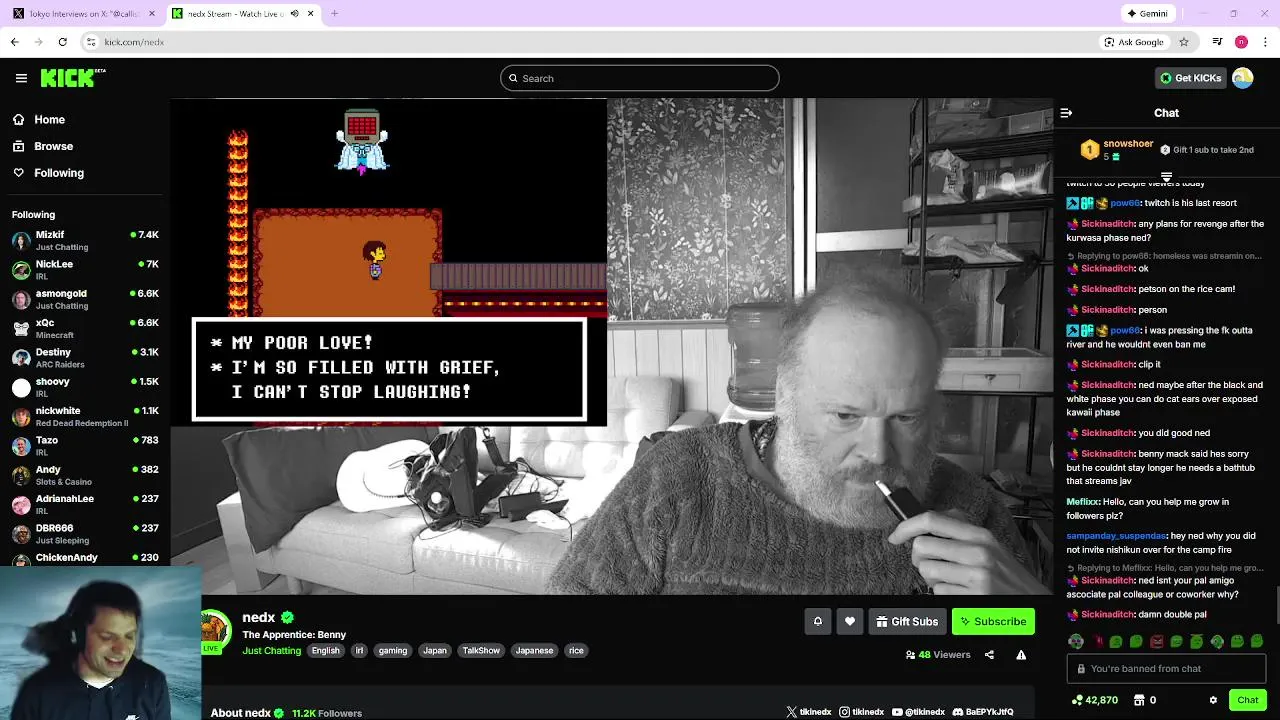1280x720 pixels.
Task: Click the report warning triangle icon
Action: coord(1021,655)
